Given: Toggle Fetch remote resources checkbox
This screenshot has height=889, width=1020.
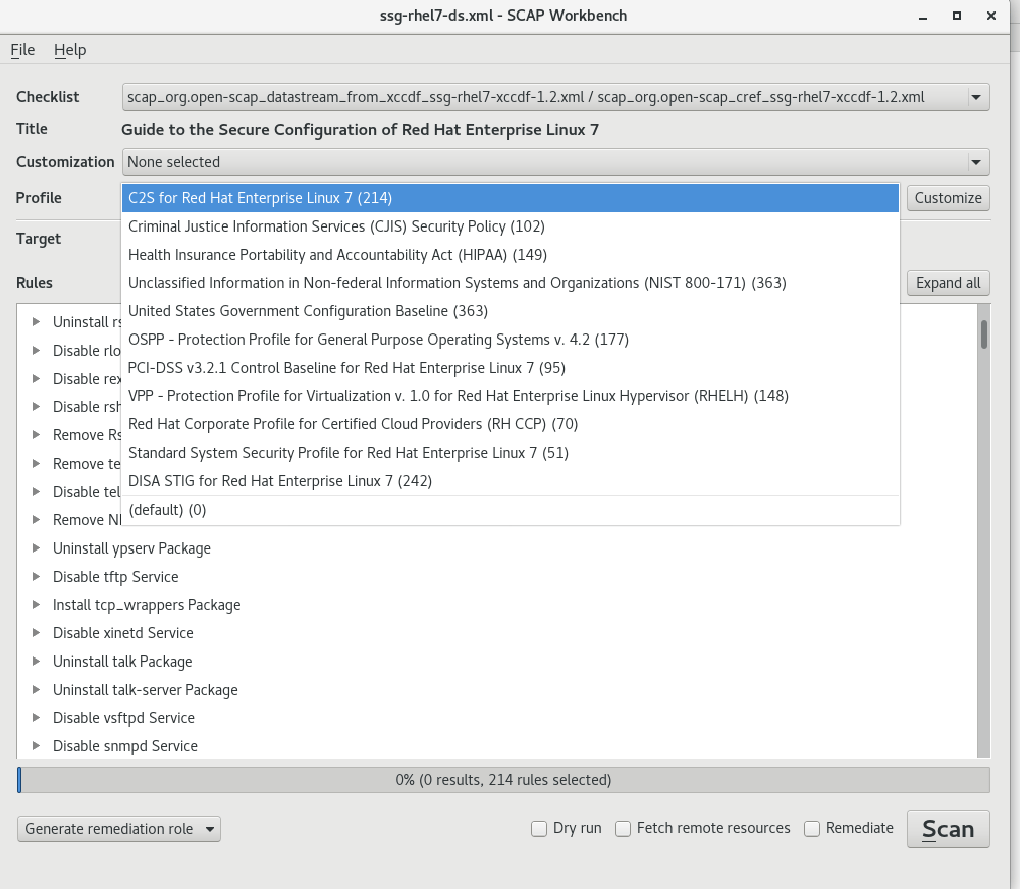Looking at the screenshot, I should [x=623, y=828].
